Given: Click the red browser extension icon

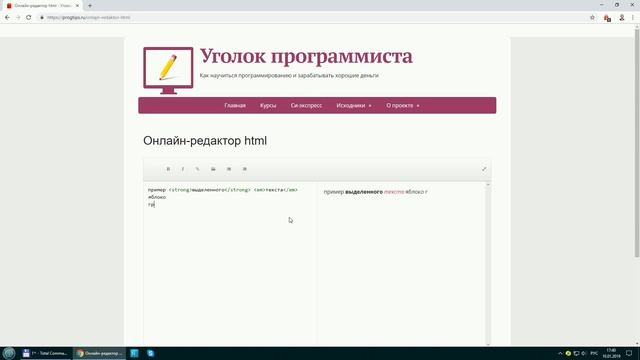Looking at the screenshot, I should 607,18.
